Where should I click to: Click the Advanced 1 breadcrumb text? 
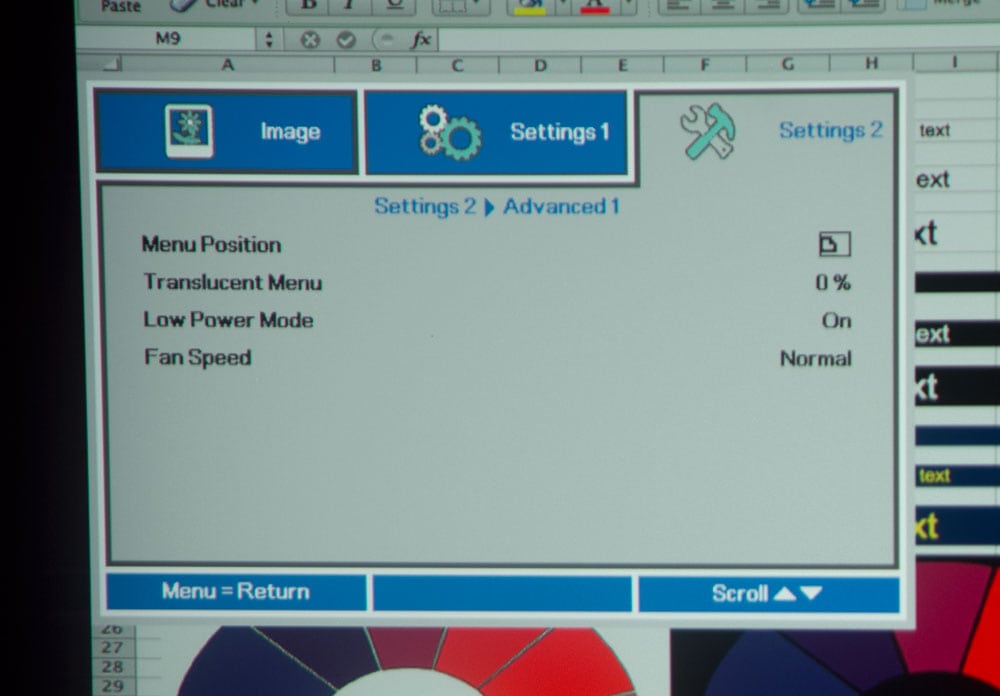(561, 207)
